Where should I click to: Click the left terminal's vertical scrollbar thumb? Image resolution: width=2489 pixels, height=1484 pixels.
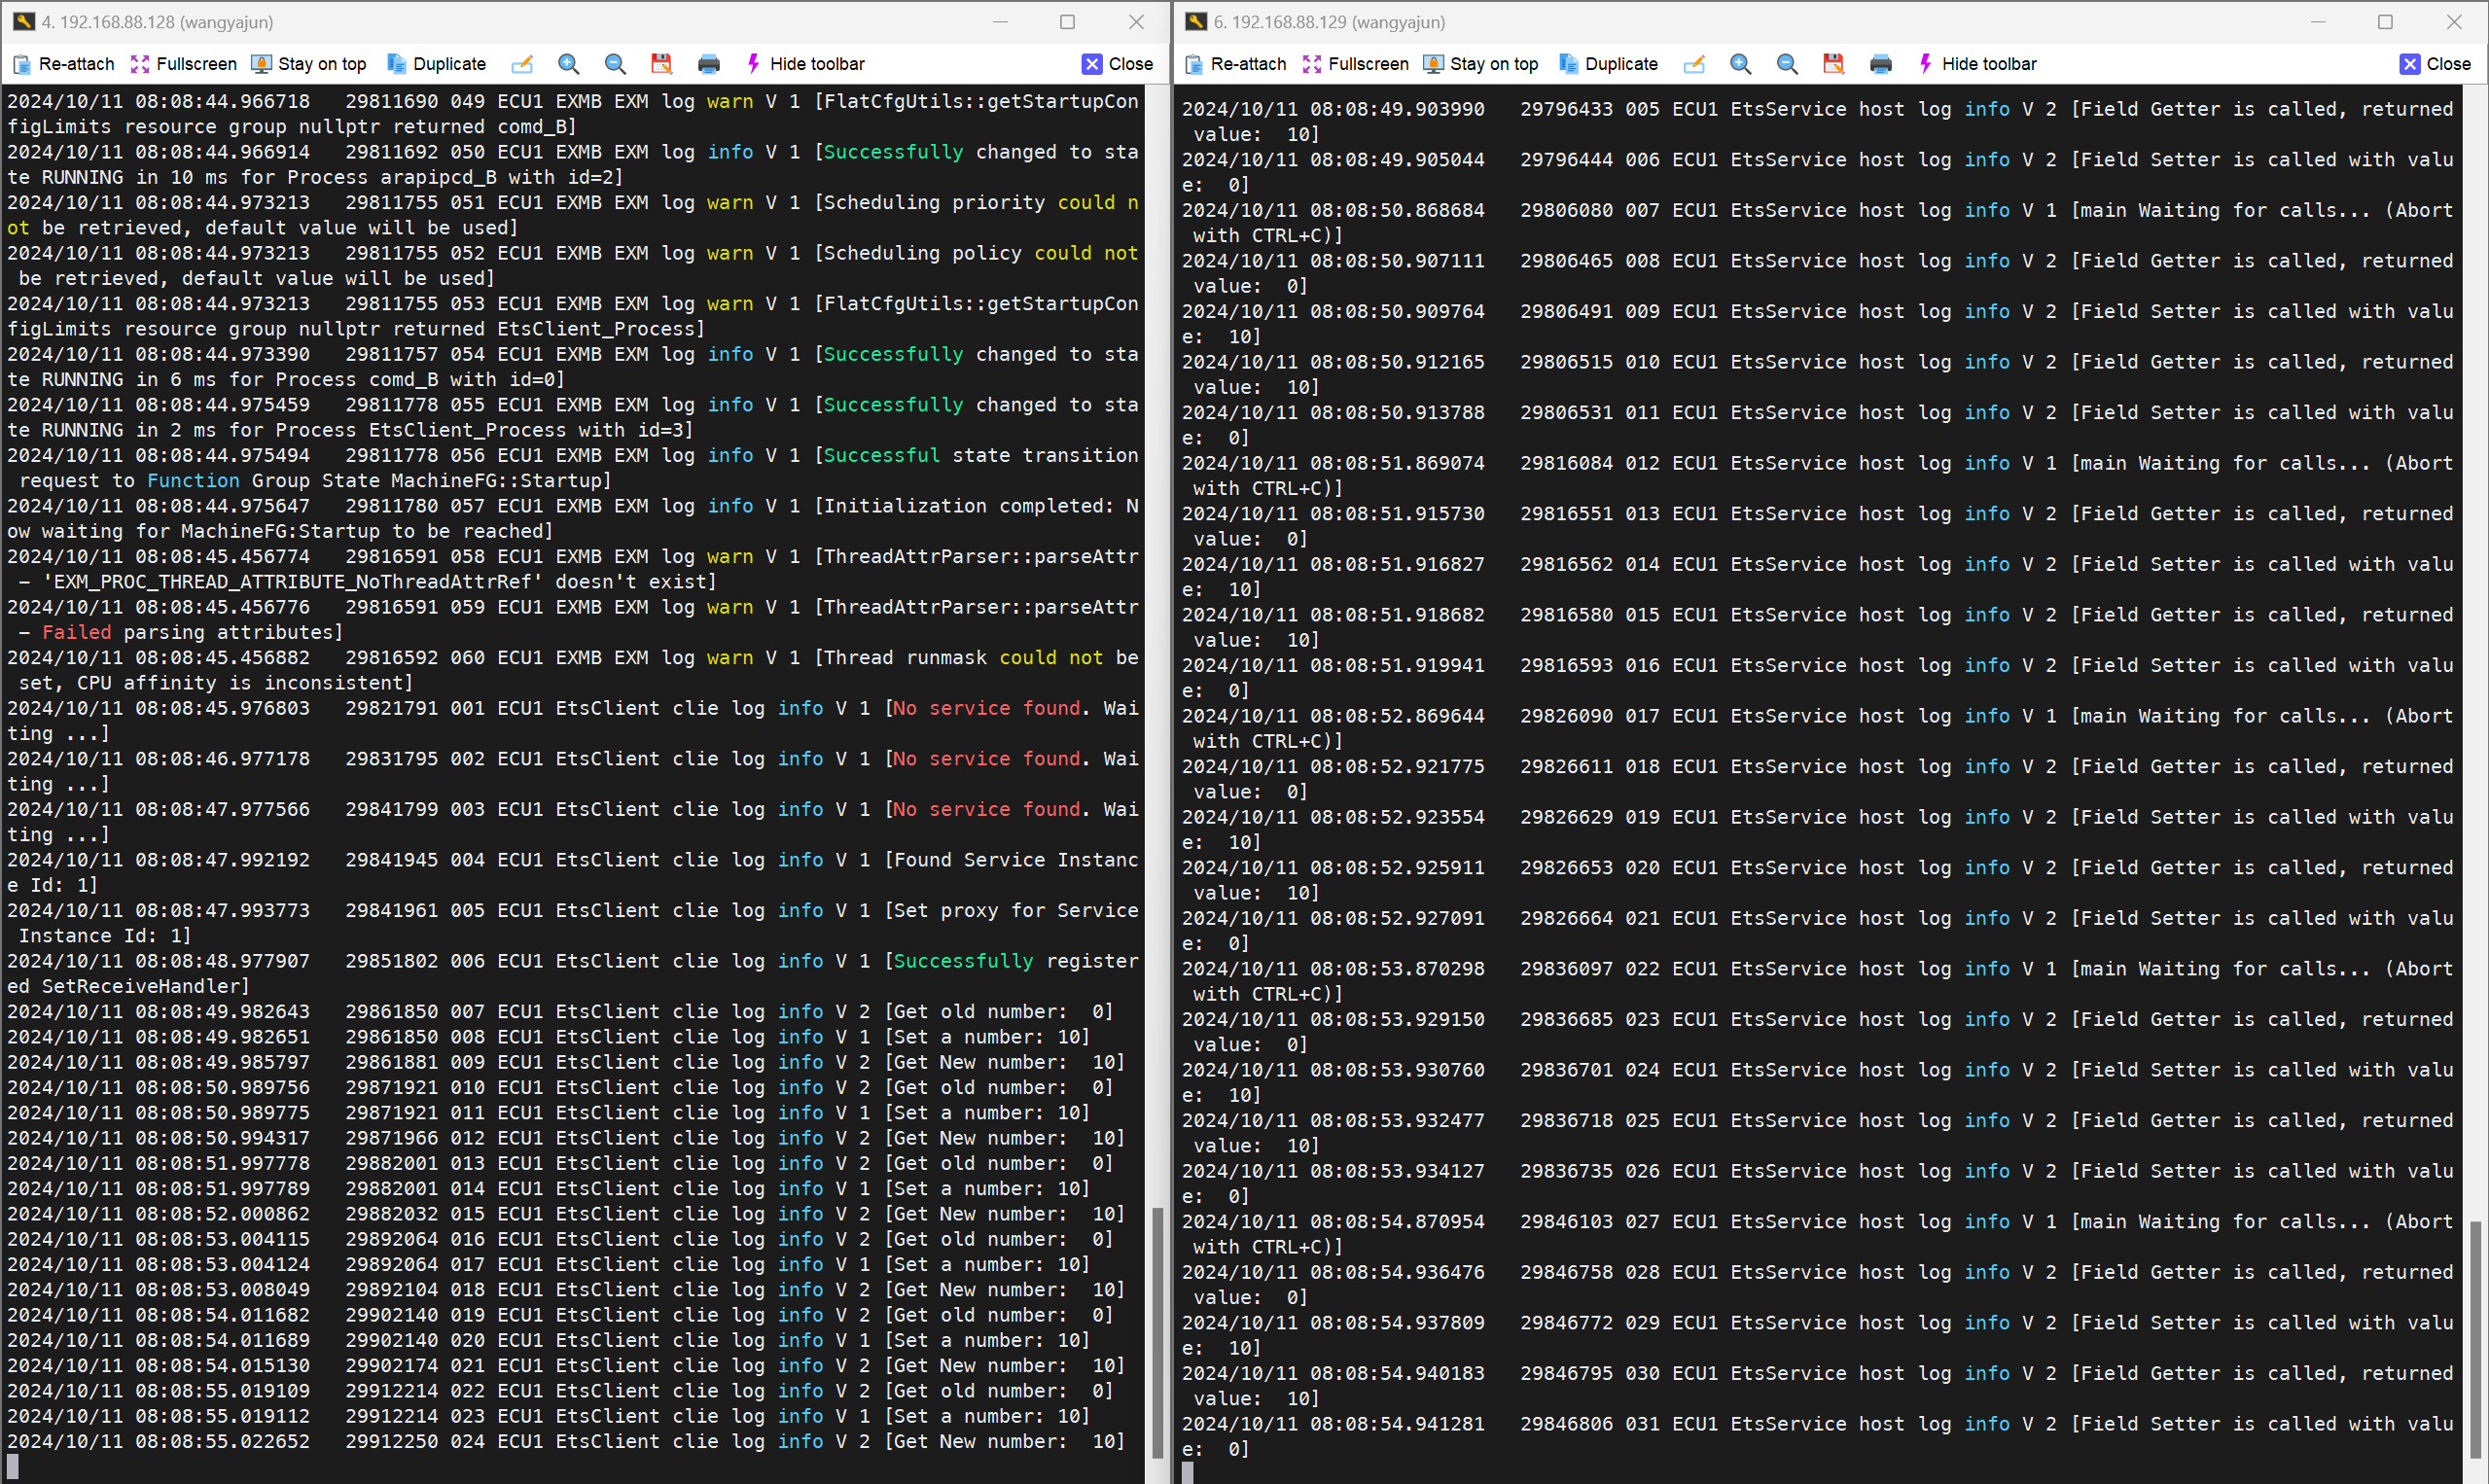(1157, 1332)
